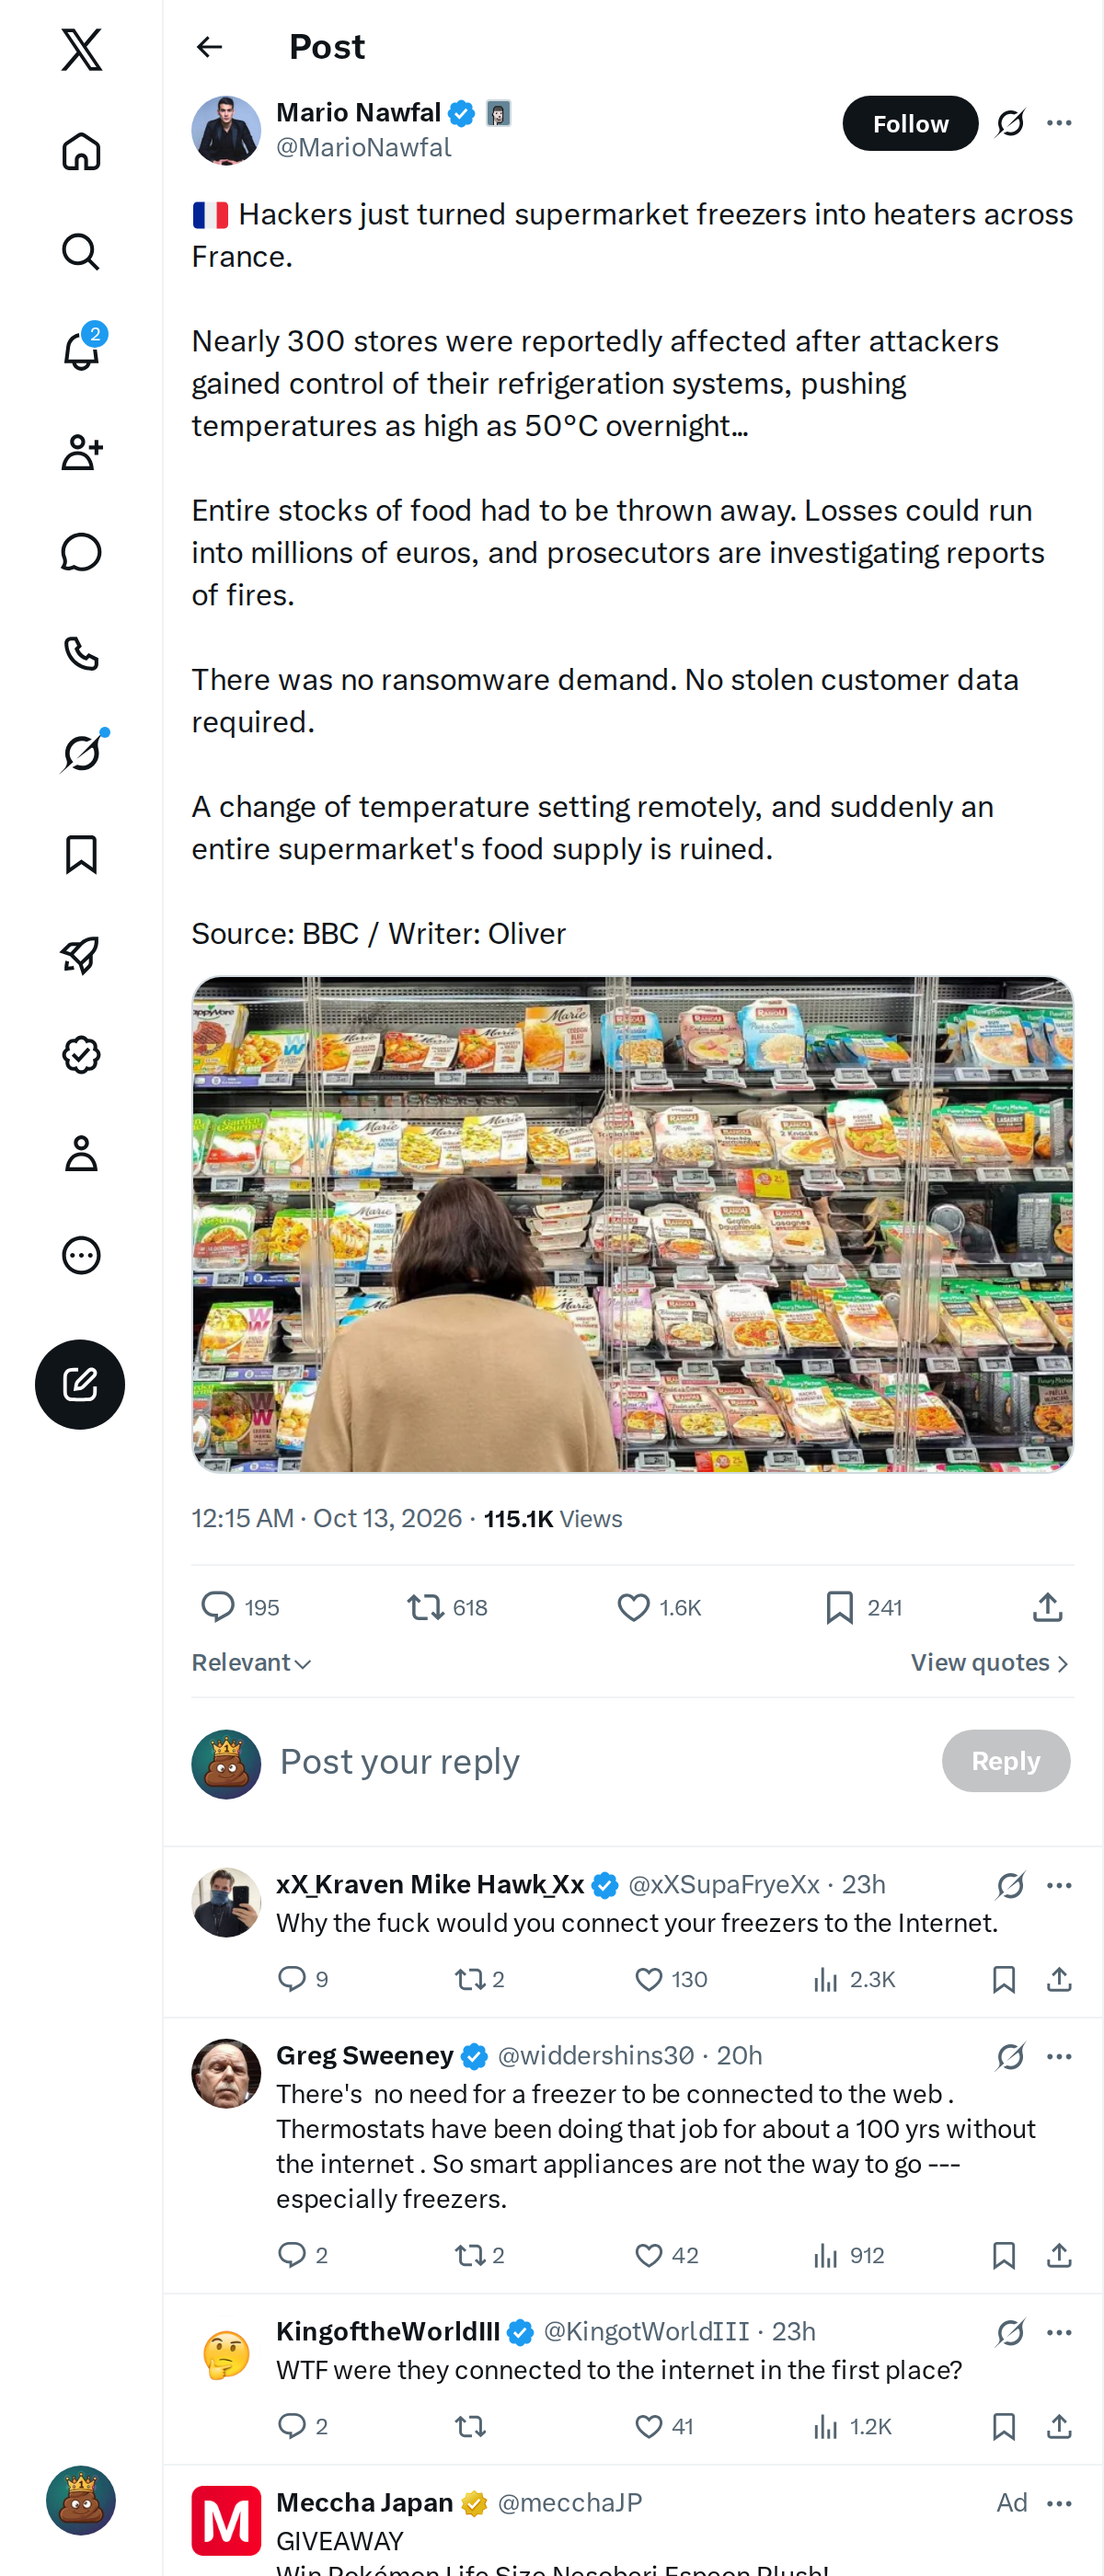The width and height of the screenshot is (1104, 2576).
Task: Go back with the arrow icon
Action: 210,47
